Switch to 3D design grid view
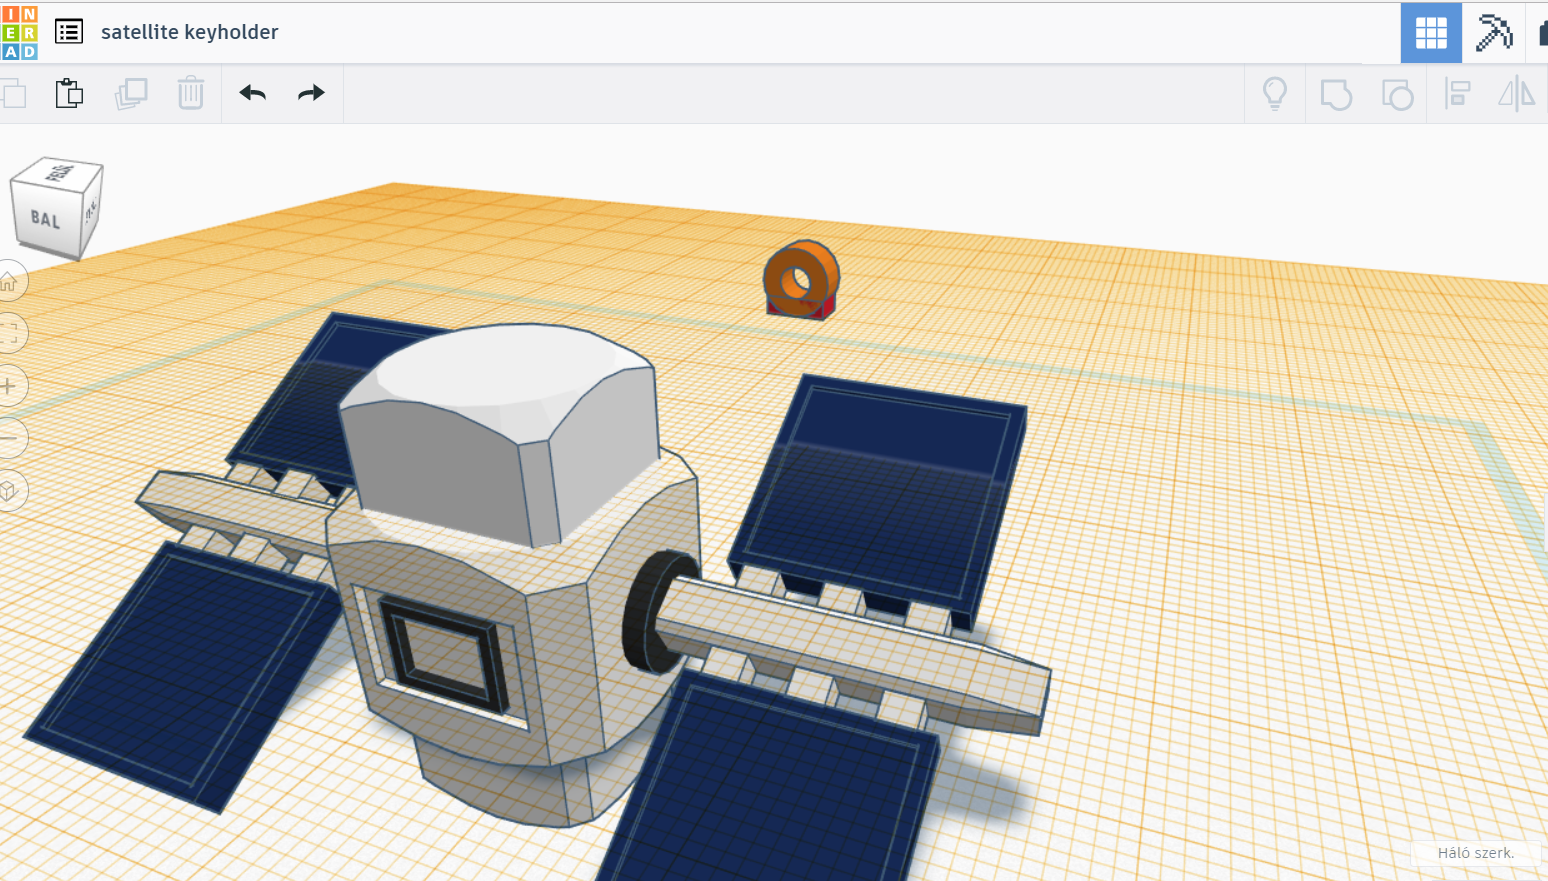Image resolution: width=1548 pixels, height=881 pixels. coord(1431,33)
